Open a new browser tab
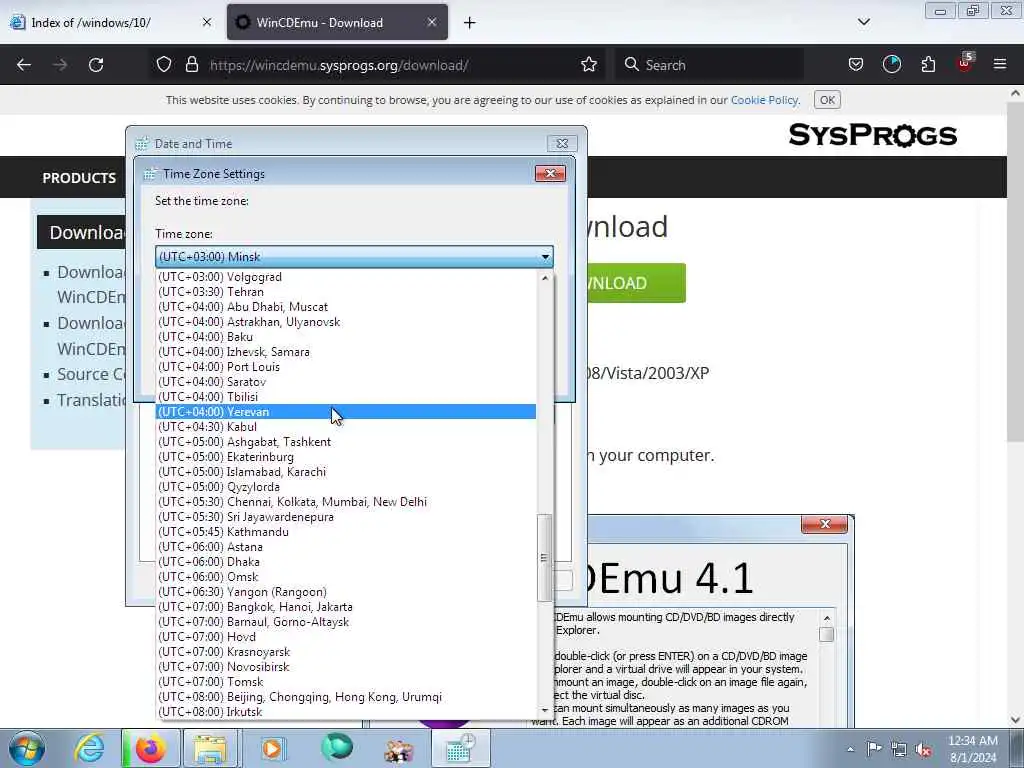The image size is (1024, 768). tap(470, 23)
